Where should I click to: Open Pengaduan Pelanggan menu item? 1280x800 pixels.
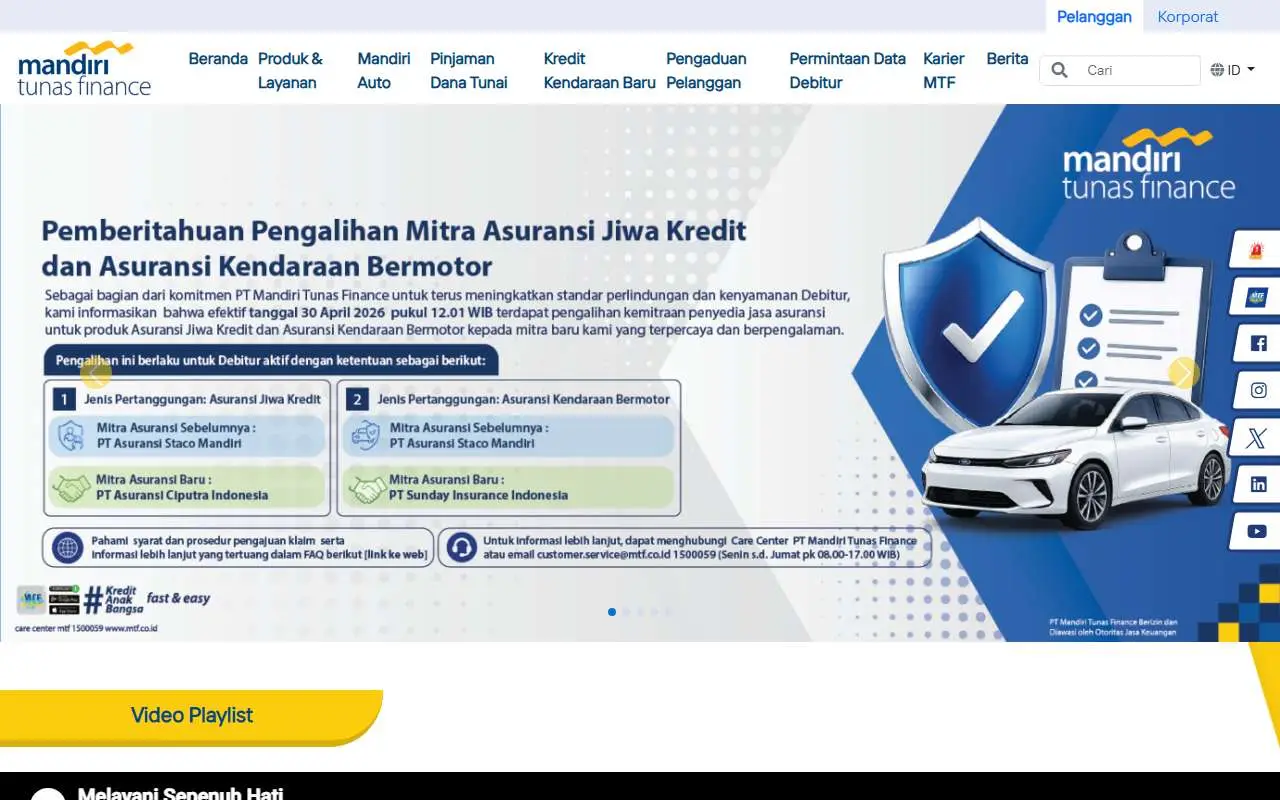point(706,71)
